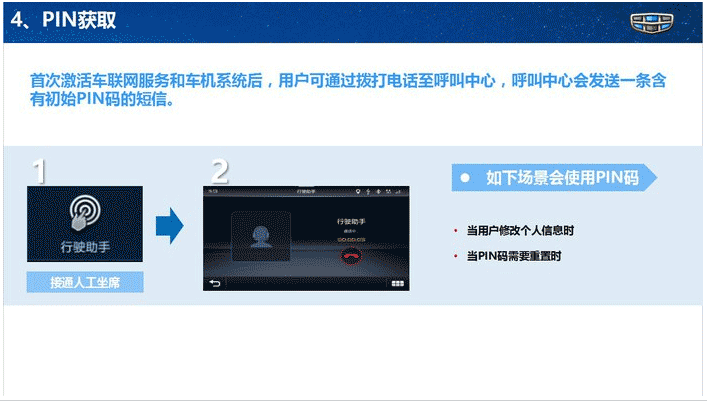This screenshot has width=707, height=402.
Task: Click the step number 2 label
Action: click(220, 171)
